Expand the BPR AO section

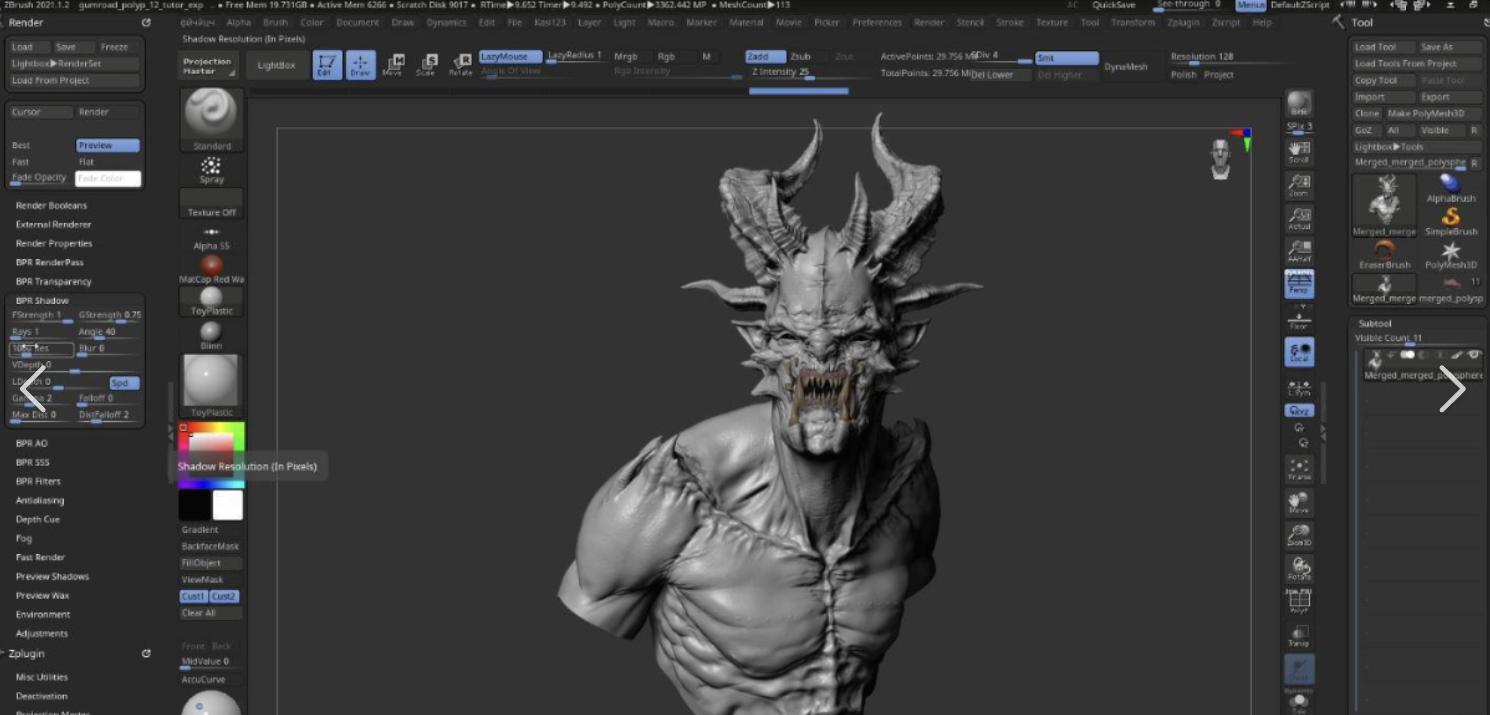pyautogui.click(x=32, y=443)
